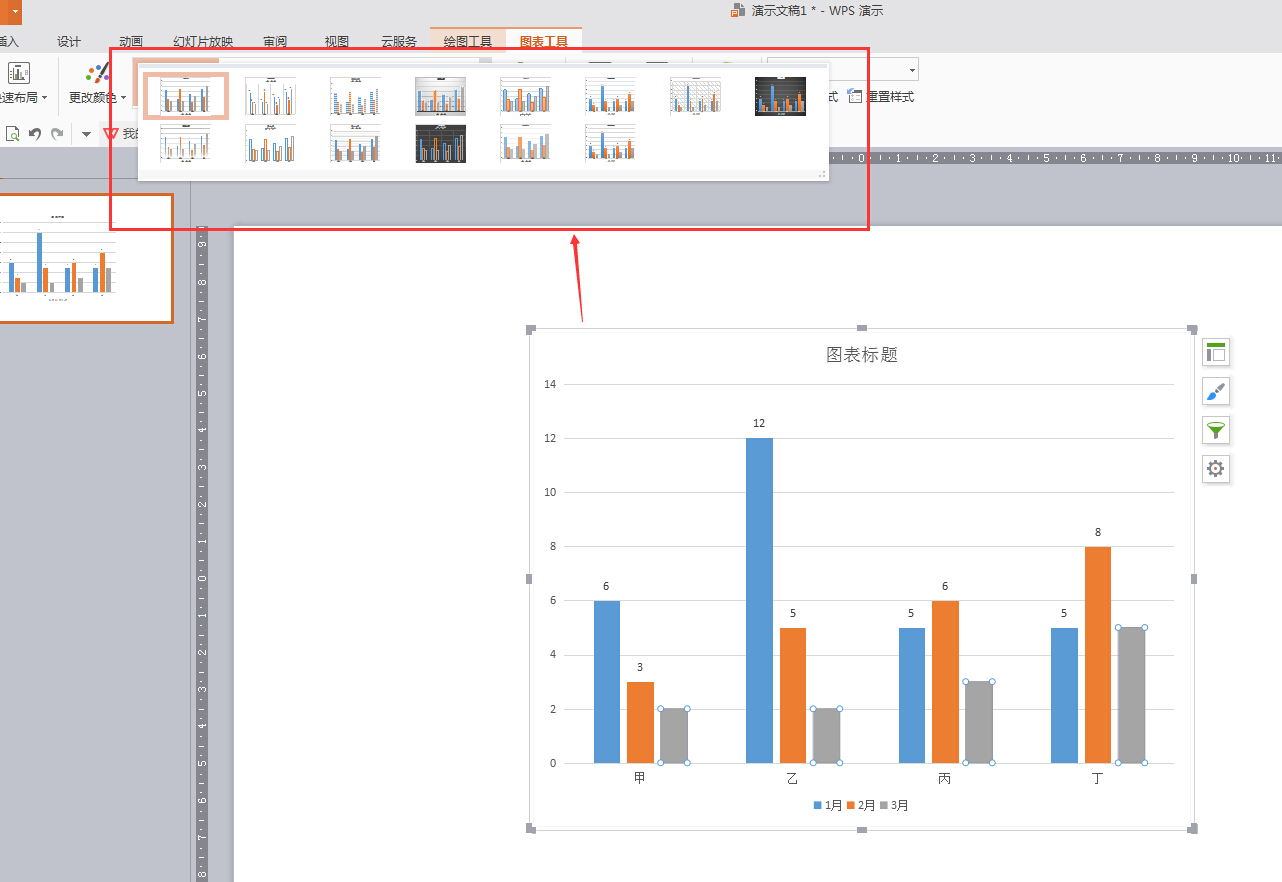The height and width of the screenshot is (882, 1282).
Task: Click the data label 3 above orange bar
Action: point(640,668)
